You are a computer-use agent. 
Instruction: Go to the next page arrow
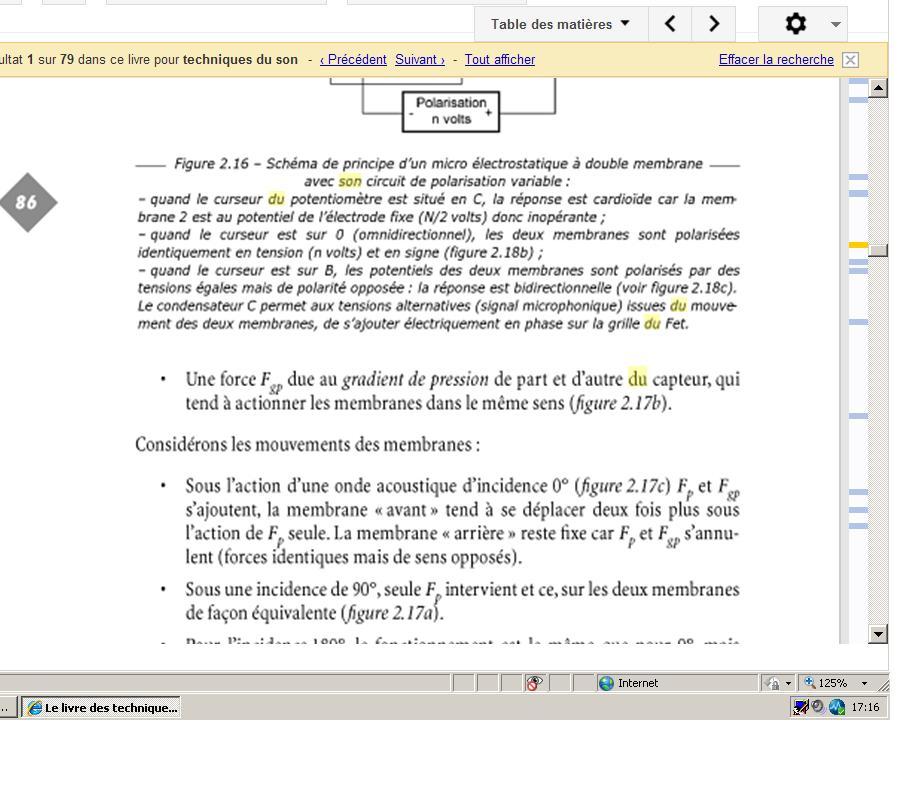(x=713, y=24)
